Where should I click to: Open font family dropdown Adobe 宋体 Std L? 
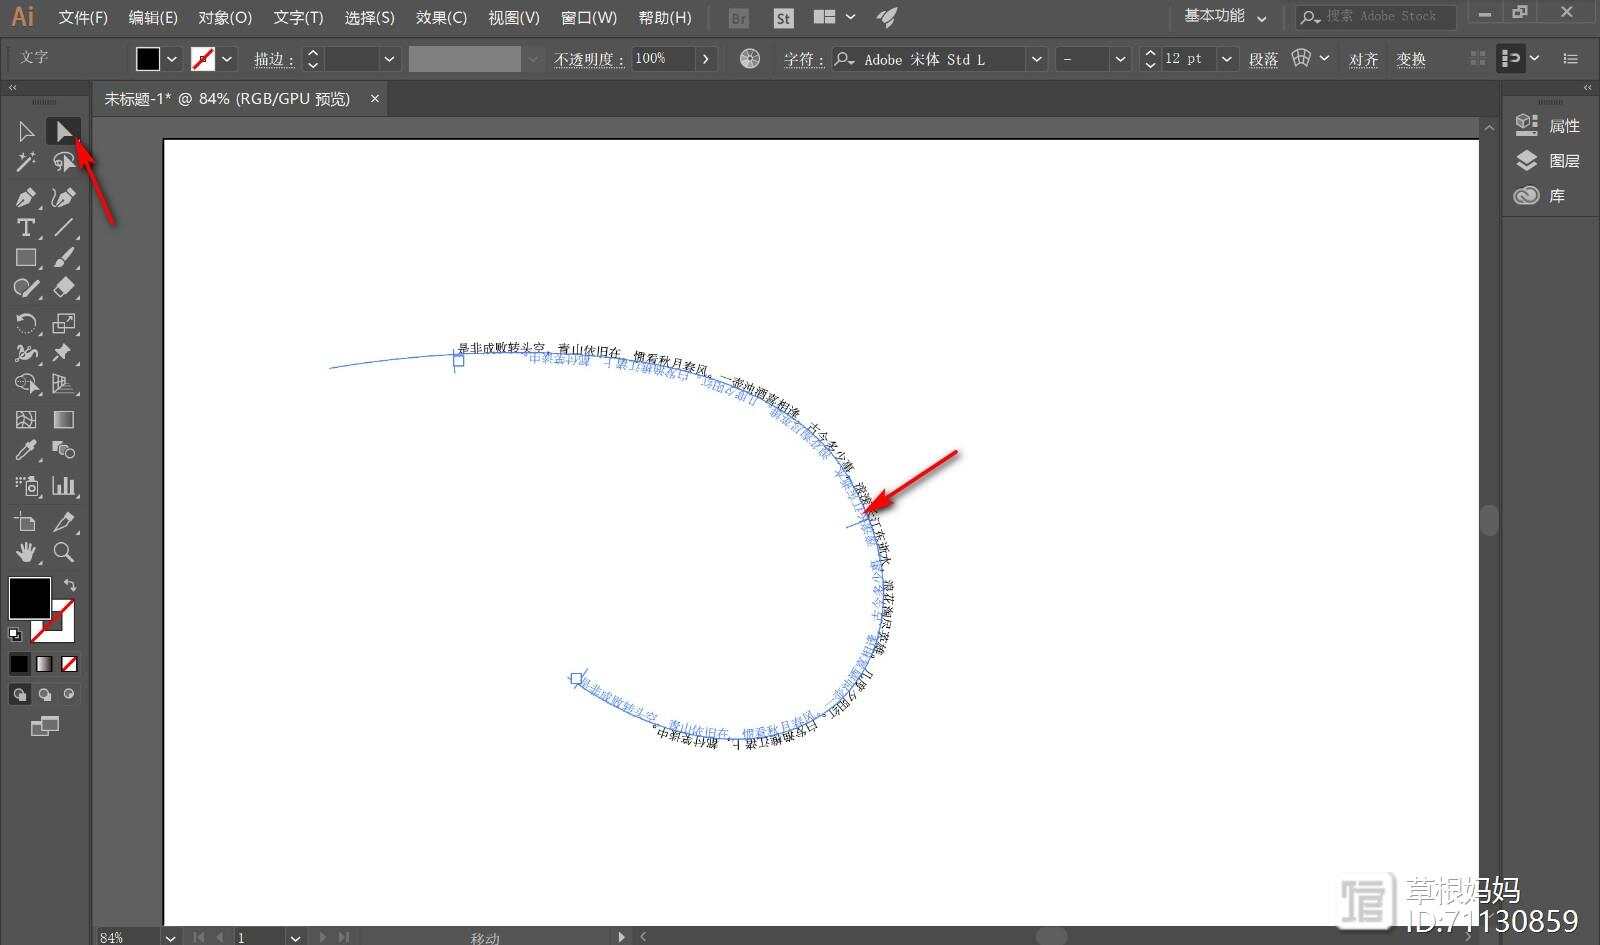(x=1037, y=59)
